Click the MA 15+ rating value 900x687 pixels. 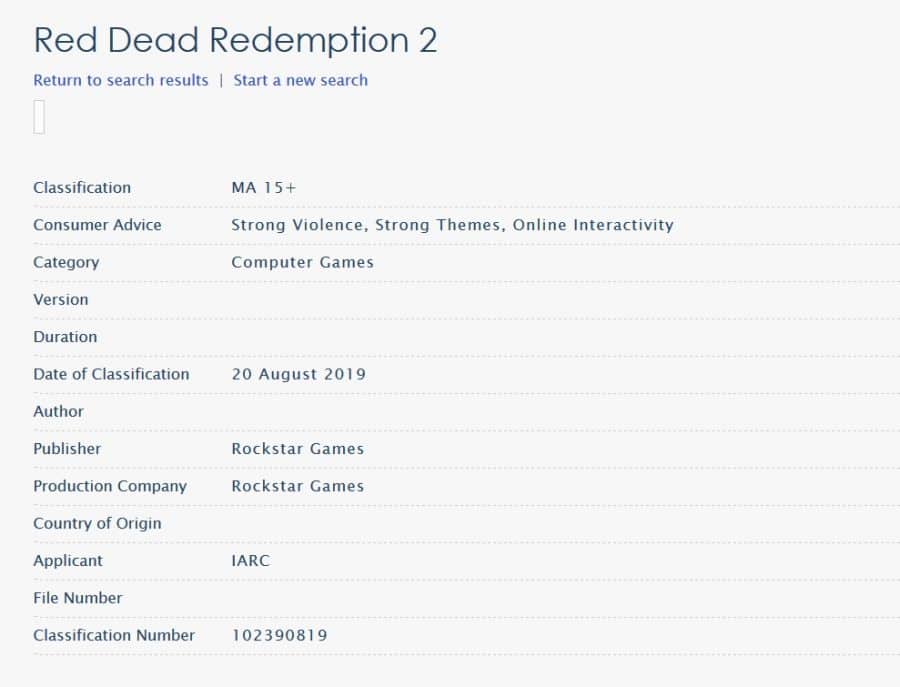tap(264, 188)
